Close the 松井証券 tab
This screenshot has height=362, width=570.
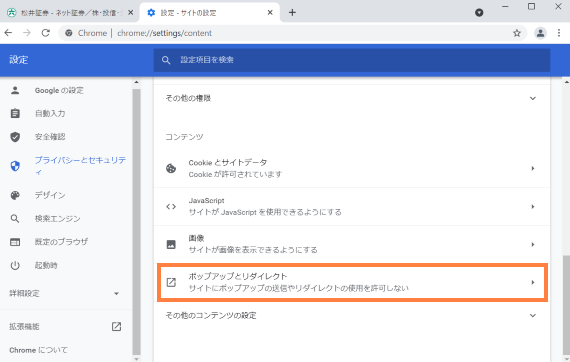131,13
